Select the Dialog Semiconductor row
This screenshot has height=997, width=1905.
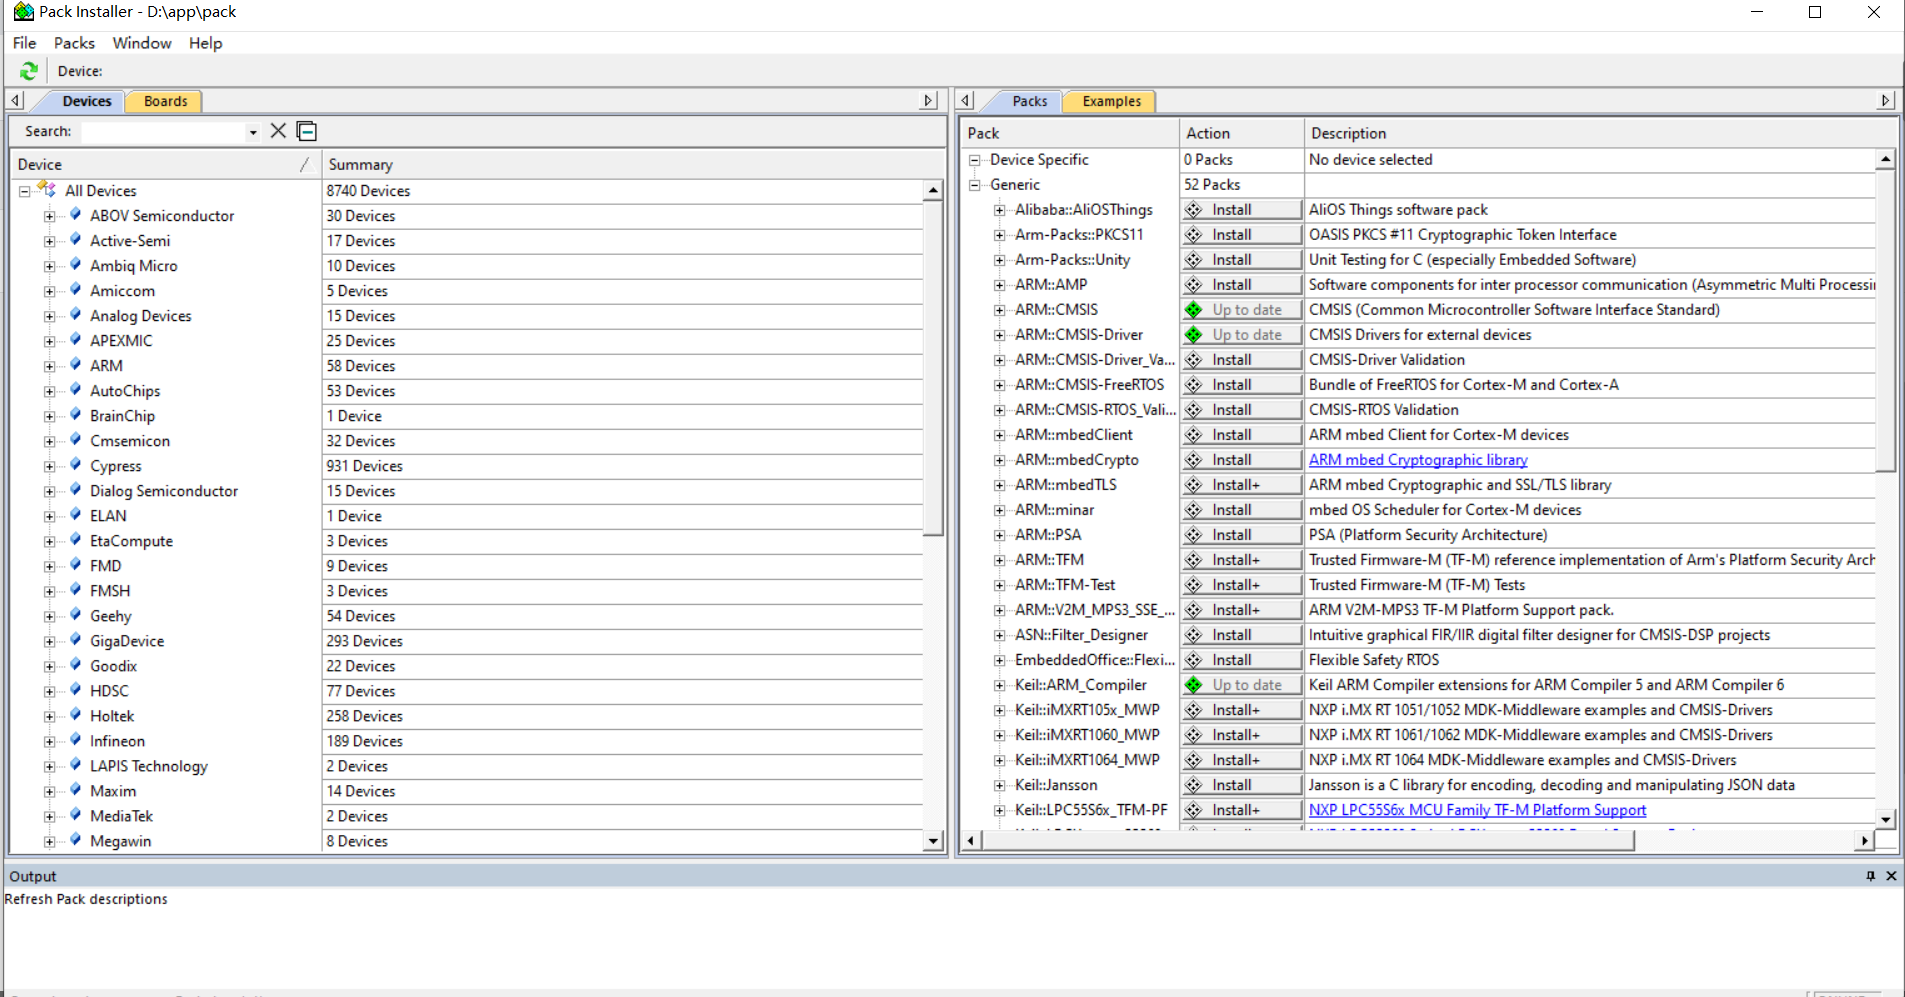click(x=164, y=491)
